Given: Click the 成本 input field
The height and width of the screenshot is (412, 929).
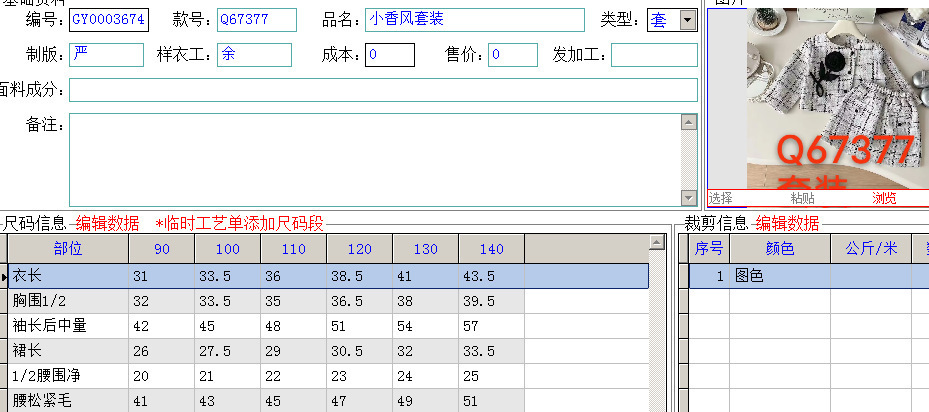Looking at the screenshot, I should pos(390,55).
